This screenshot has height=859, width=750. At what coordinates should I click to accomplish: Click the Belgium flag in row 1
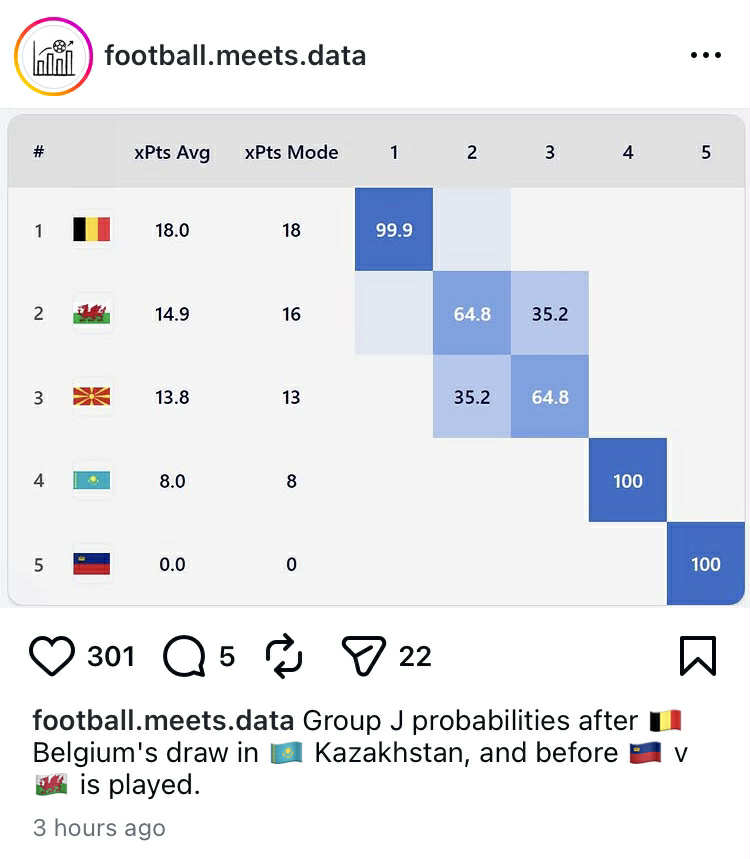[x=92, y=230]
